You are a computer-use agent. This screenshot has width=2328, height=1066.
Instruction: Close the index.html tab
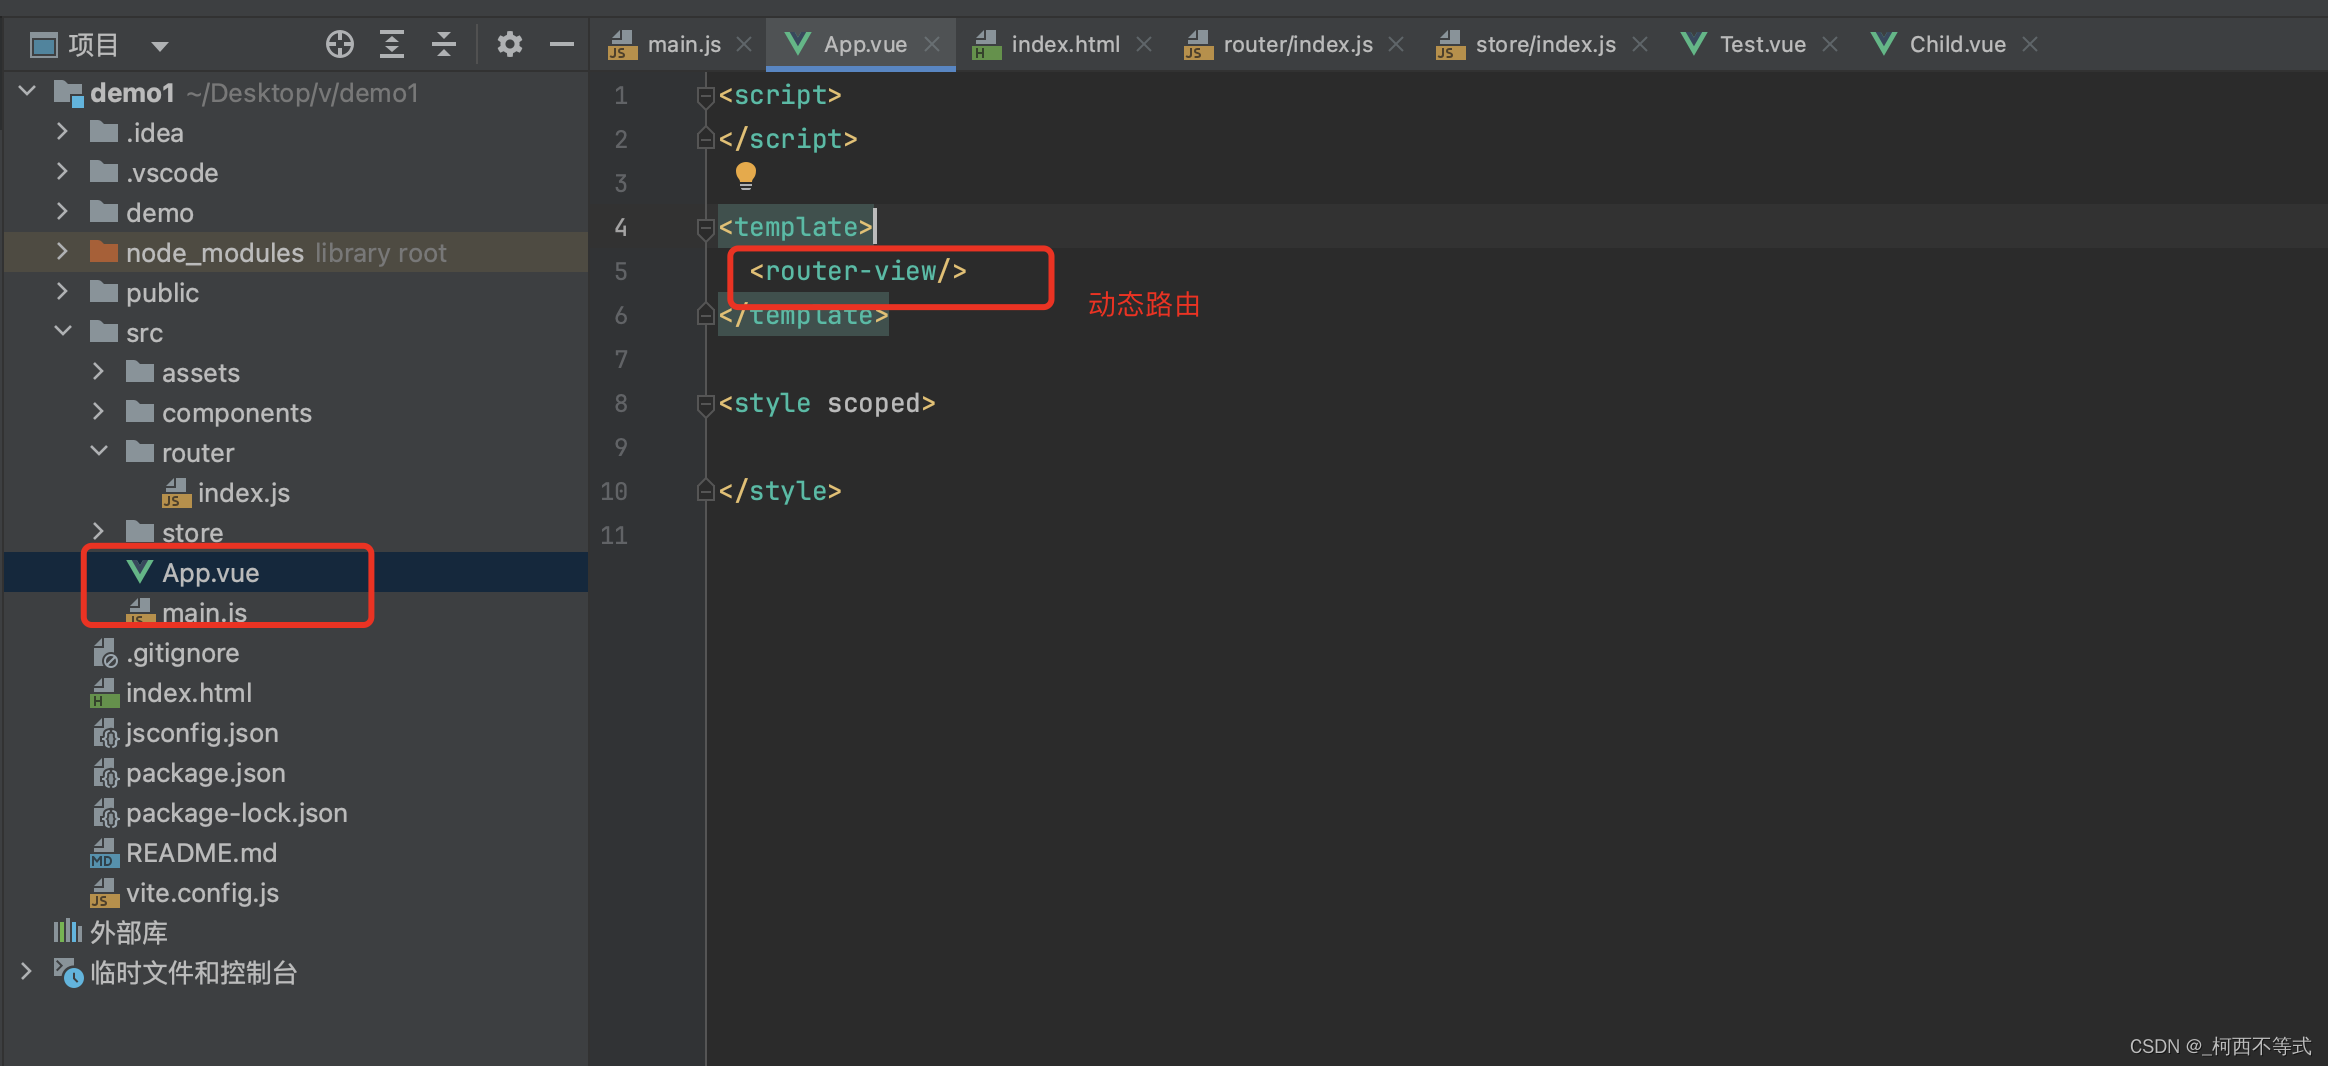coord(1144,45)
